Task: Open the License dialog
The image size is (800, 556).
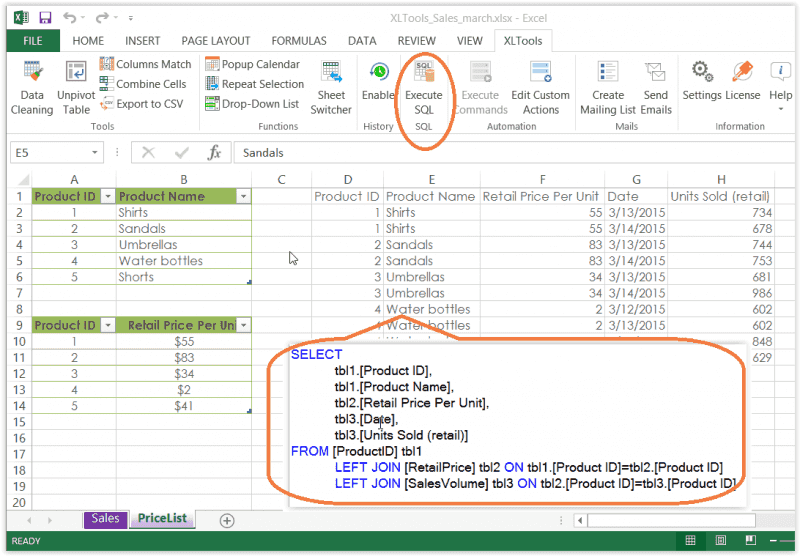Action: tap(742, 81)
